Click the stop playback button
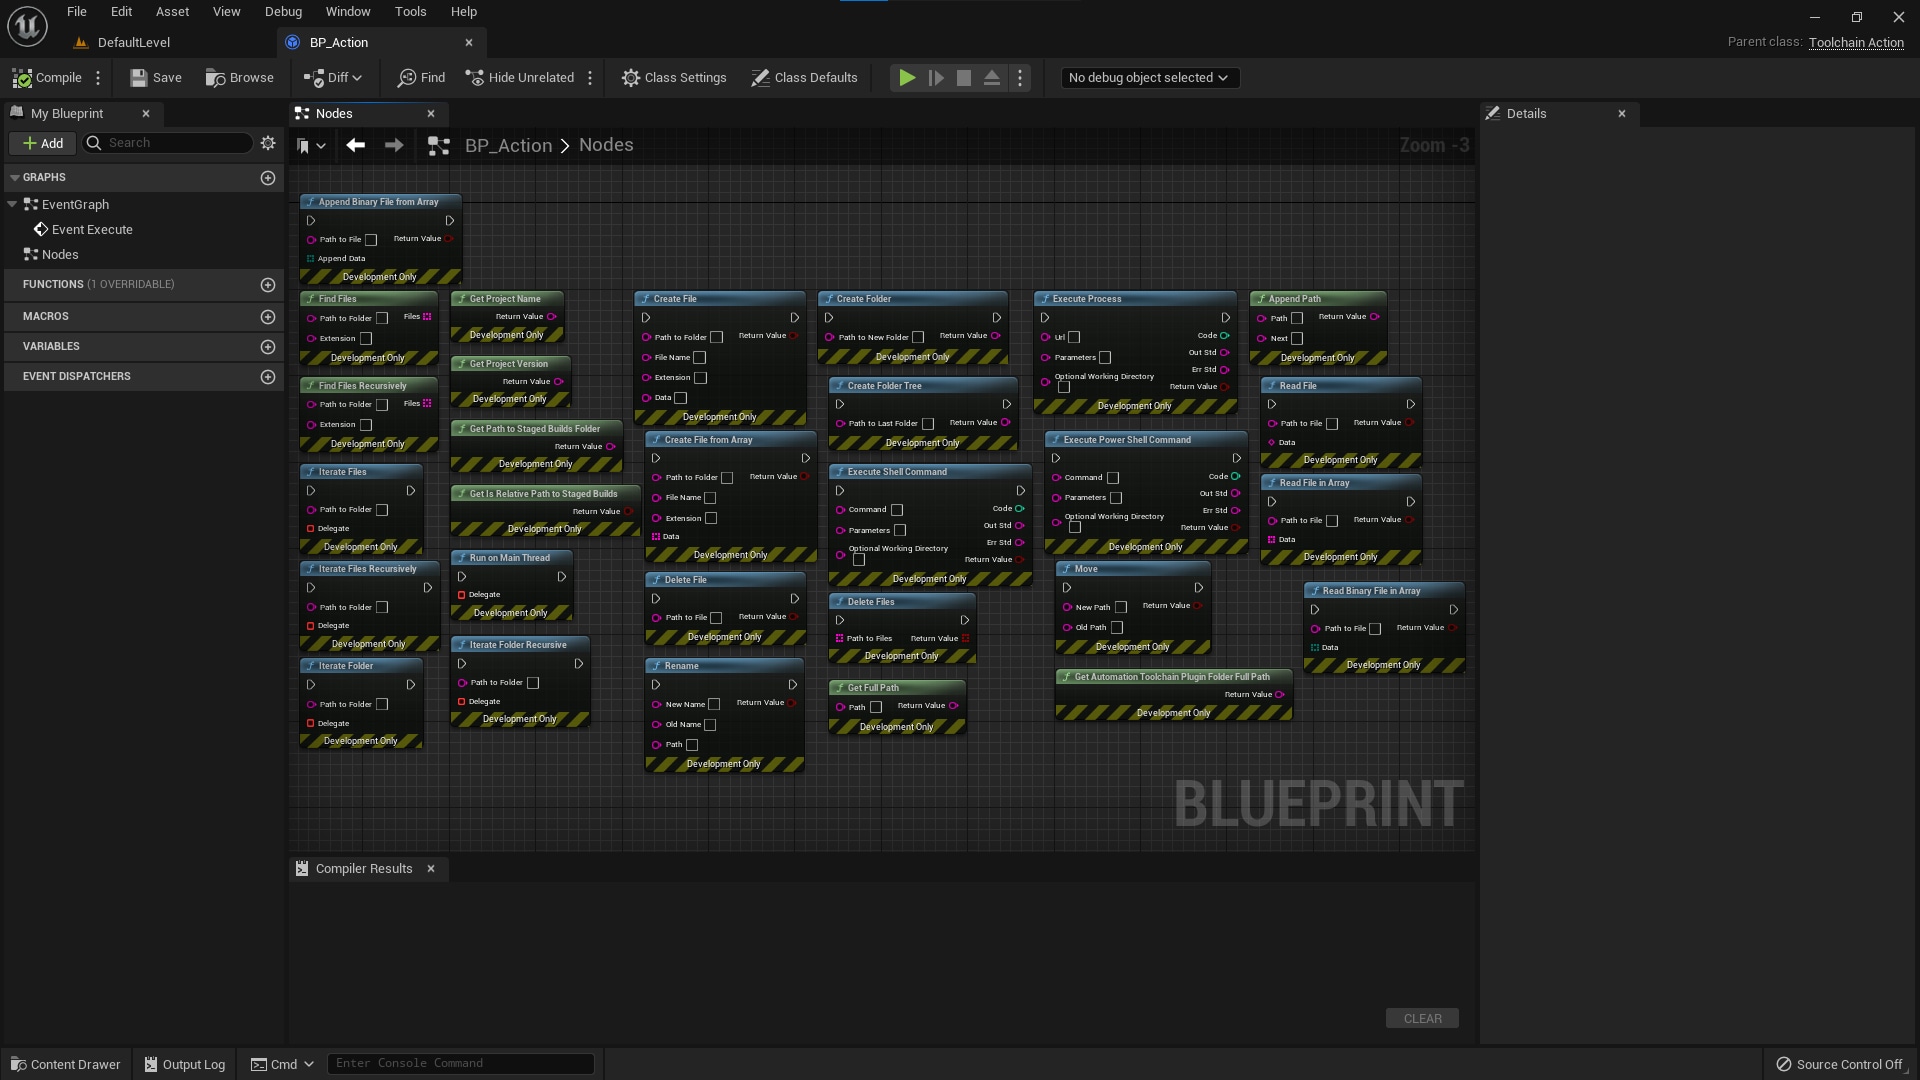This screenshot has width=1920, height=1080. click(x=964, y=78)
